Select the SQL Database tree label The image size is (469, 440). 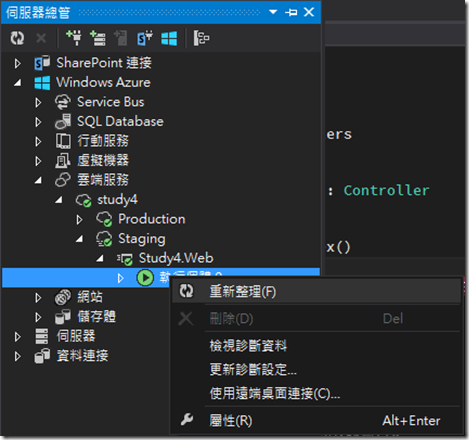click(120, 121)
